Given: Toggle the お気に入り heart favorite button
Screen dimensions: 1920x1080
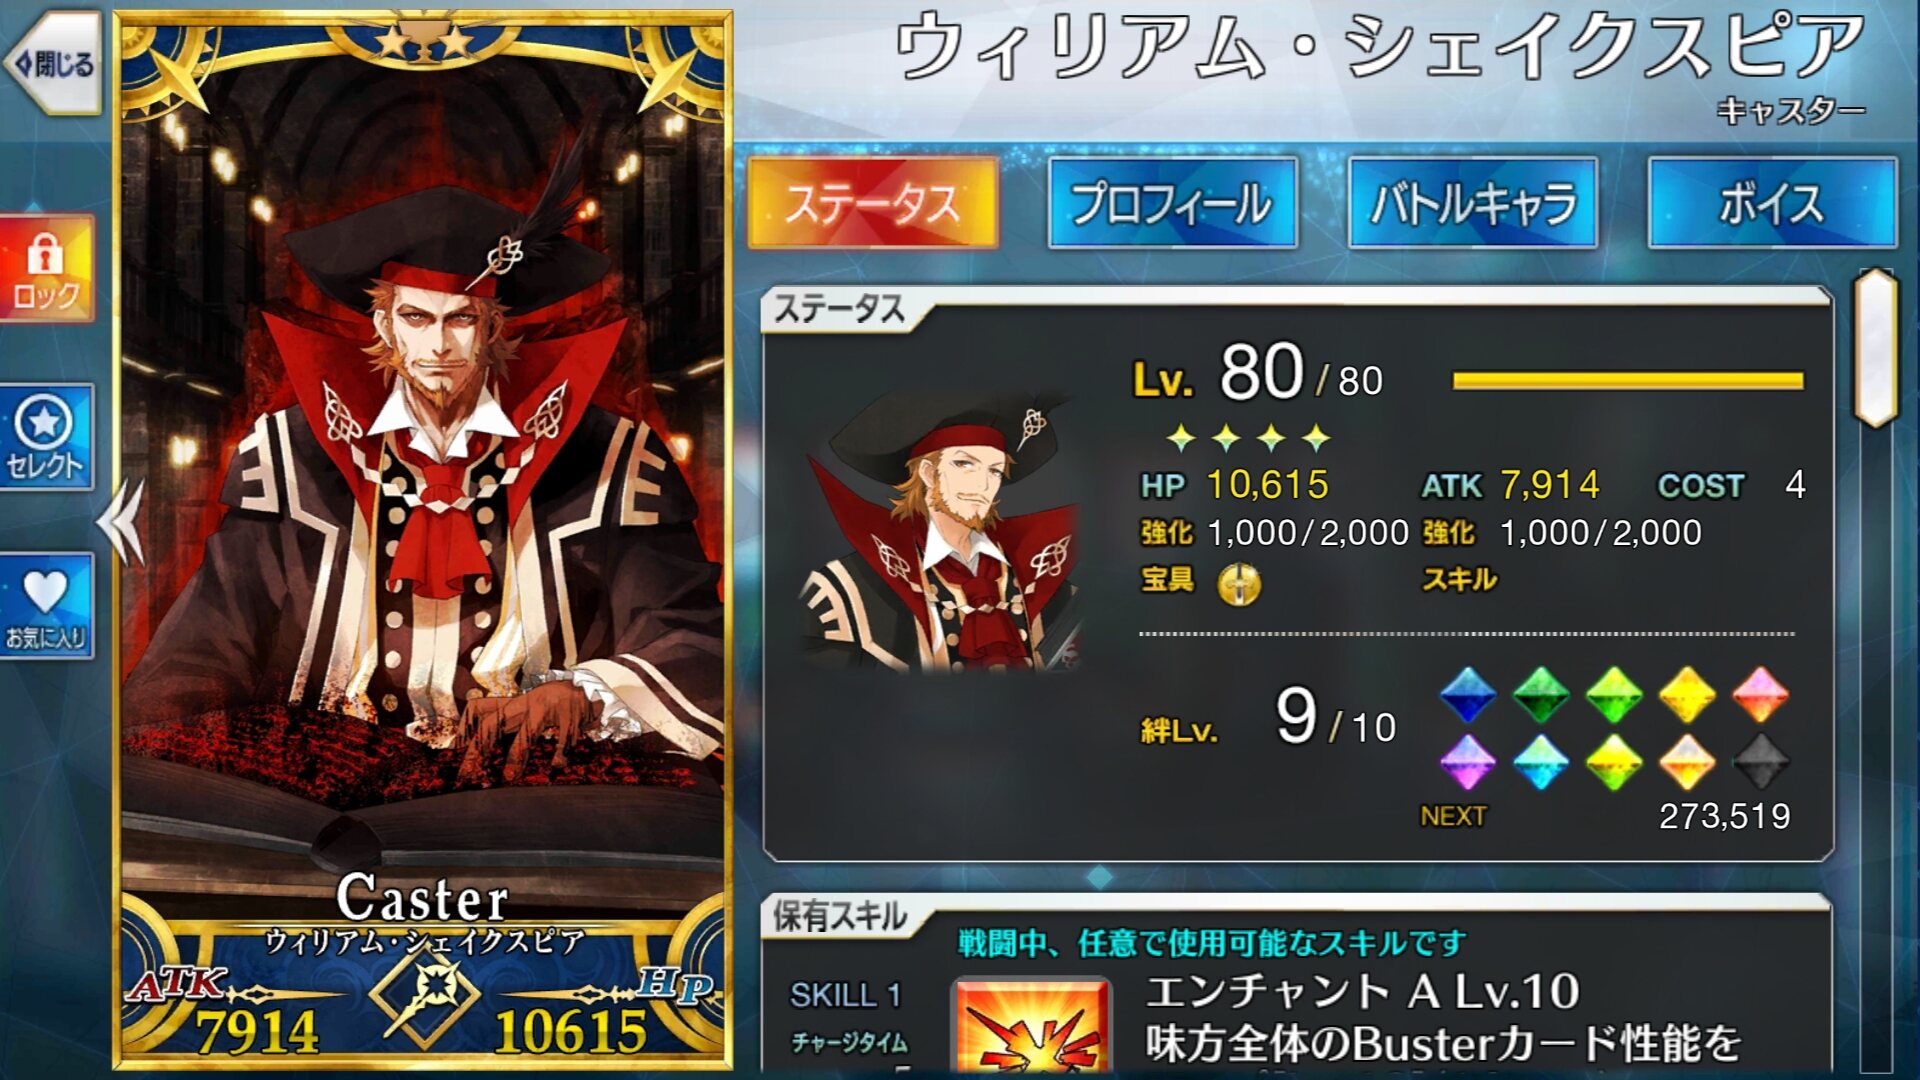Looking at the screenshot, I should click(47, 606).
